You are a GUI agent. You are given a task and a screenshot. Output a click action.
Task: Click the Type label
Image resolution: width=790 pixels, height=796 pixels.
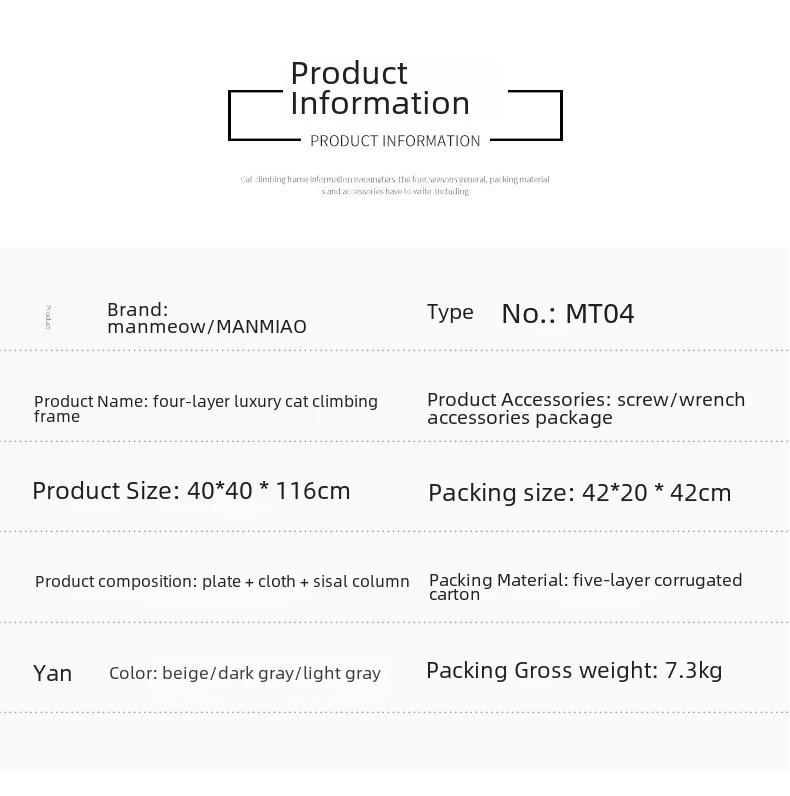(450, 312)
